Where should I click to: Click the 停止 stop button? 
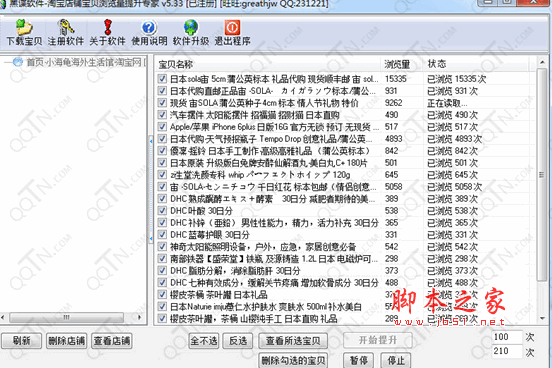point(396,361)
